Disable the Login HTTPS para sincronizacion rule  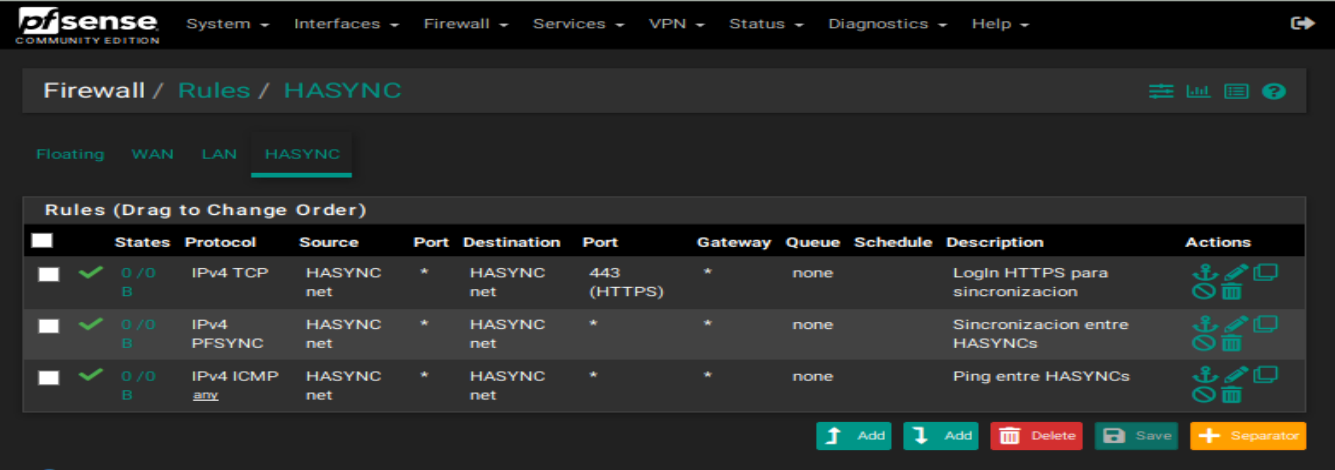click(1204, 291)
